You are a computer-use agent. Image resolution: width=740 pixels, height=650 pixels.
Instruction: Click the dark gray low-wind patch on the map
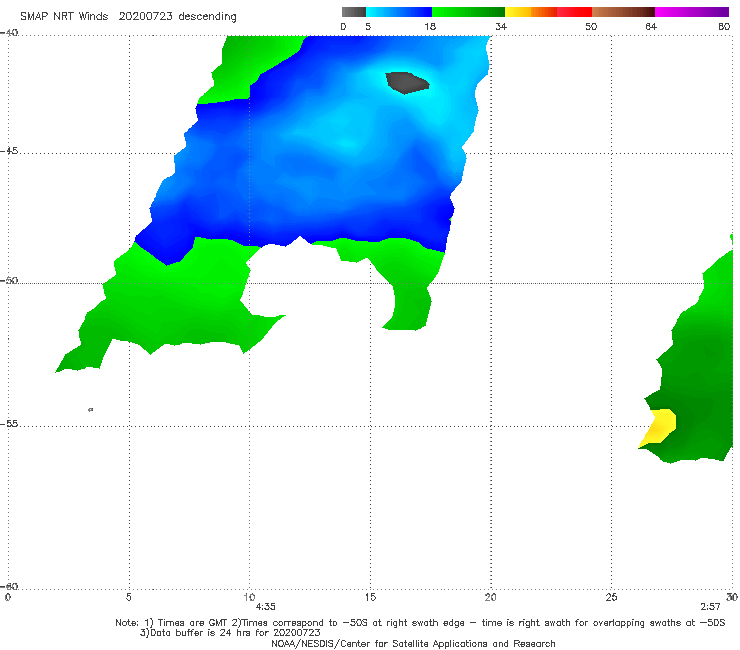click(x=407, y=83)
